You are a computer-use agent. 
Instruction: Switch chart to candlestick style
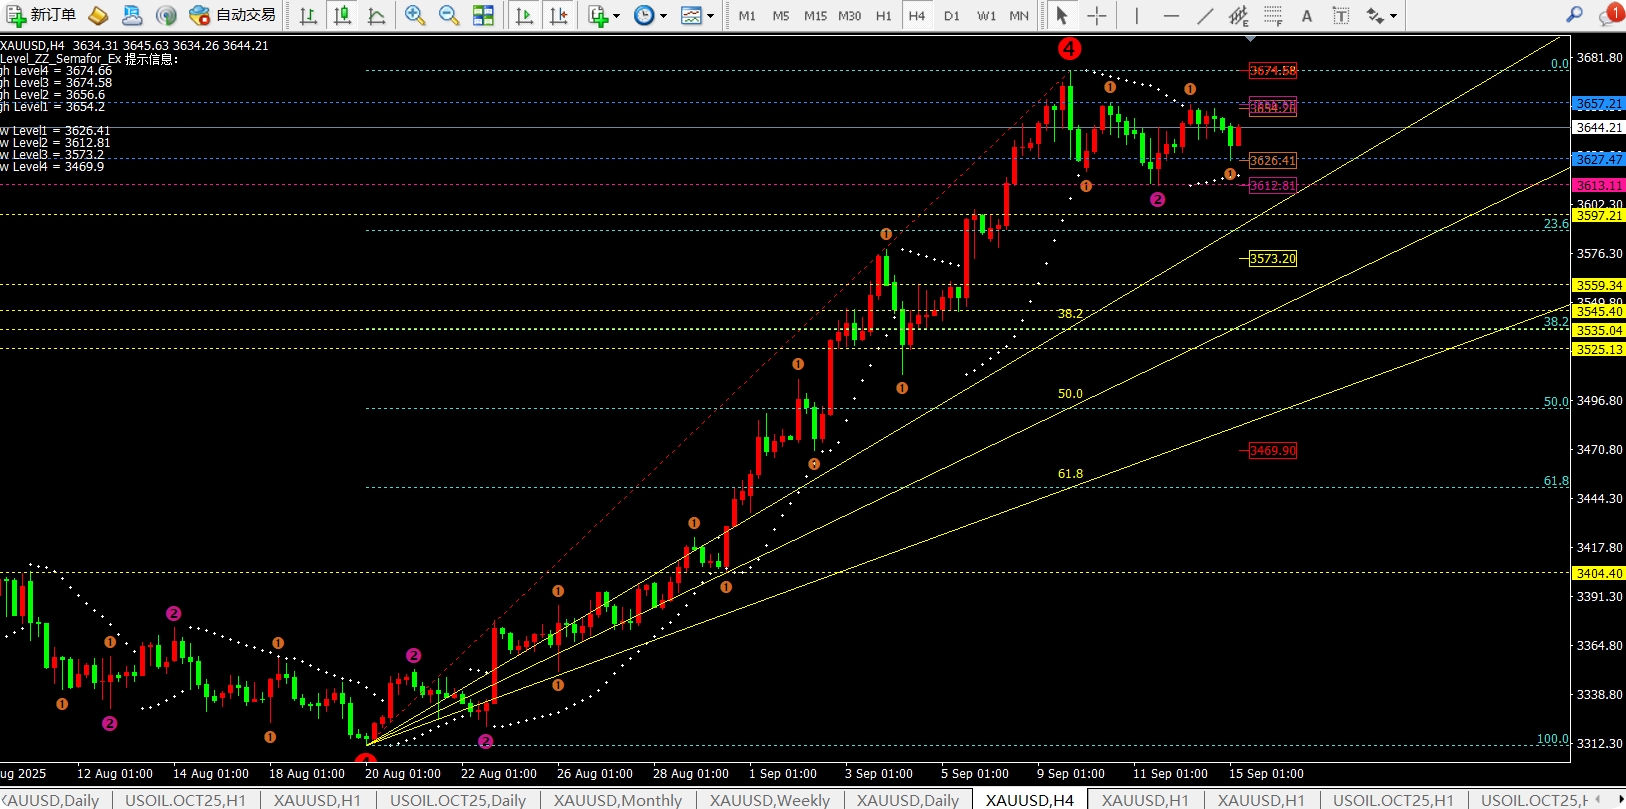coord(342,15)
